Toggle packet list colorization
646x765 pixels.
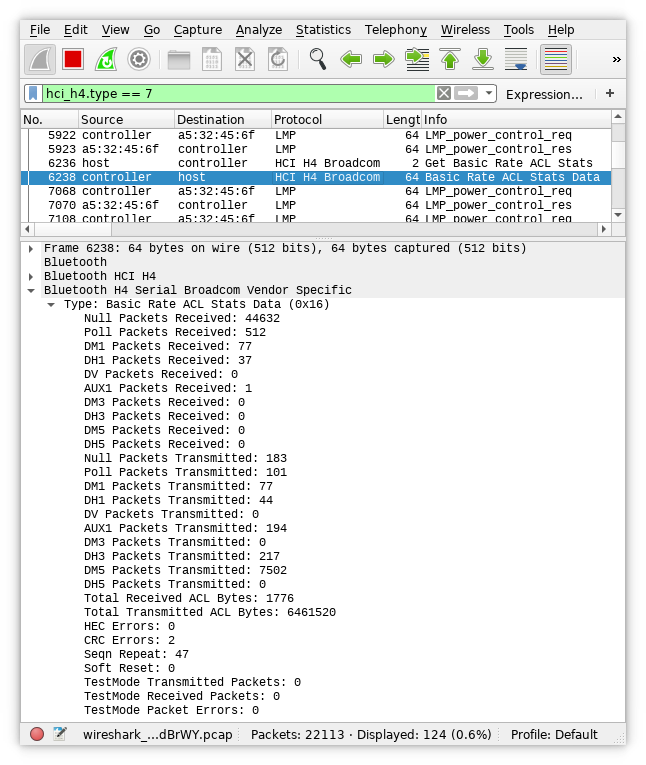[556, 60]
